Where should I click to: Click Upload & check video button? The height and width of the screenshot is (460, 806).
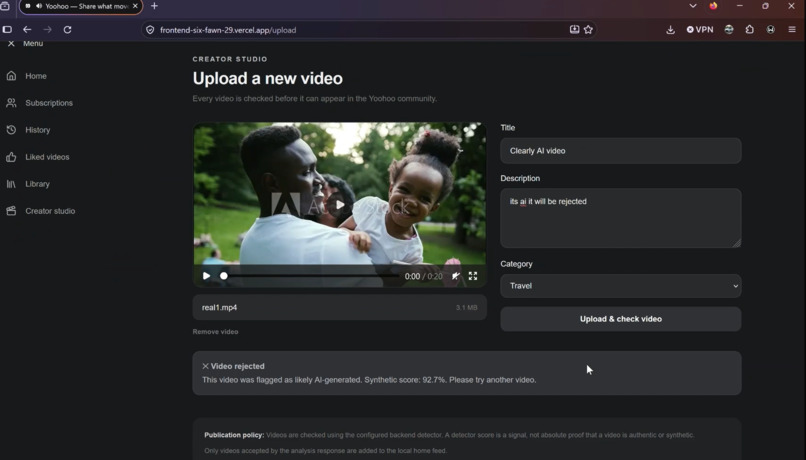(x=620, y=319)
